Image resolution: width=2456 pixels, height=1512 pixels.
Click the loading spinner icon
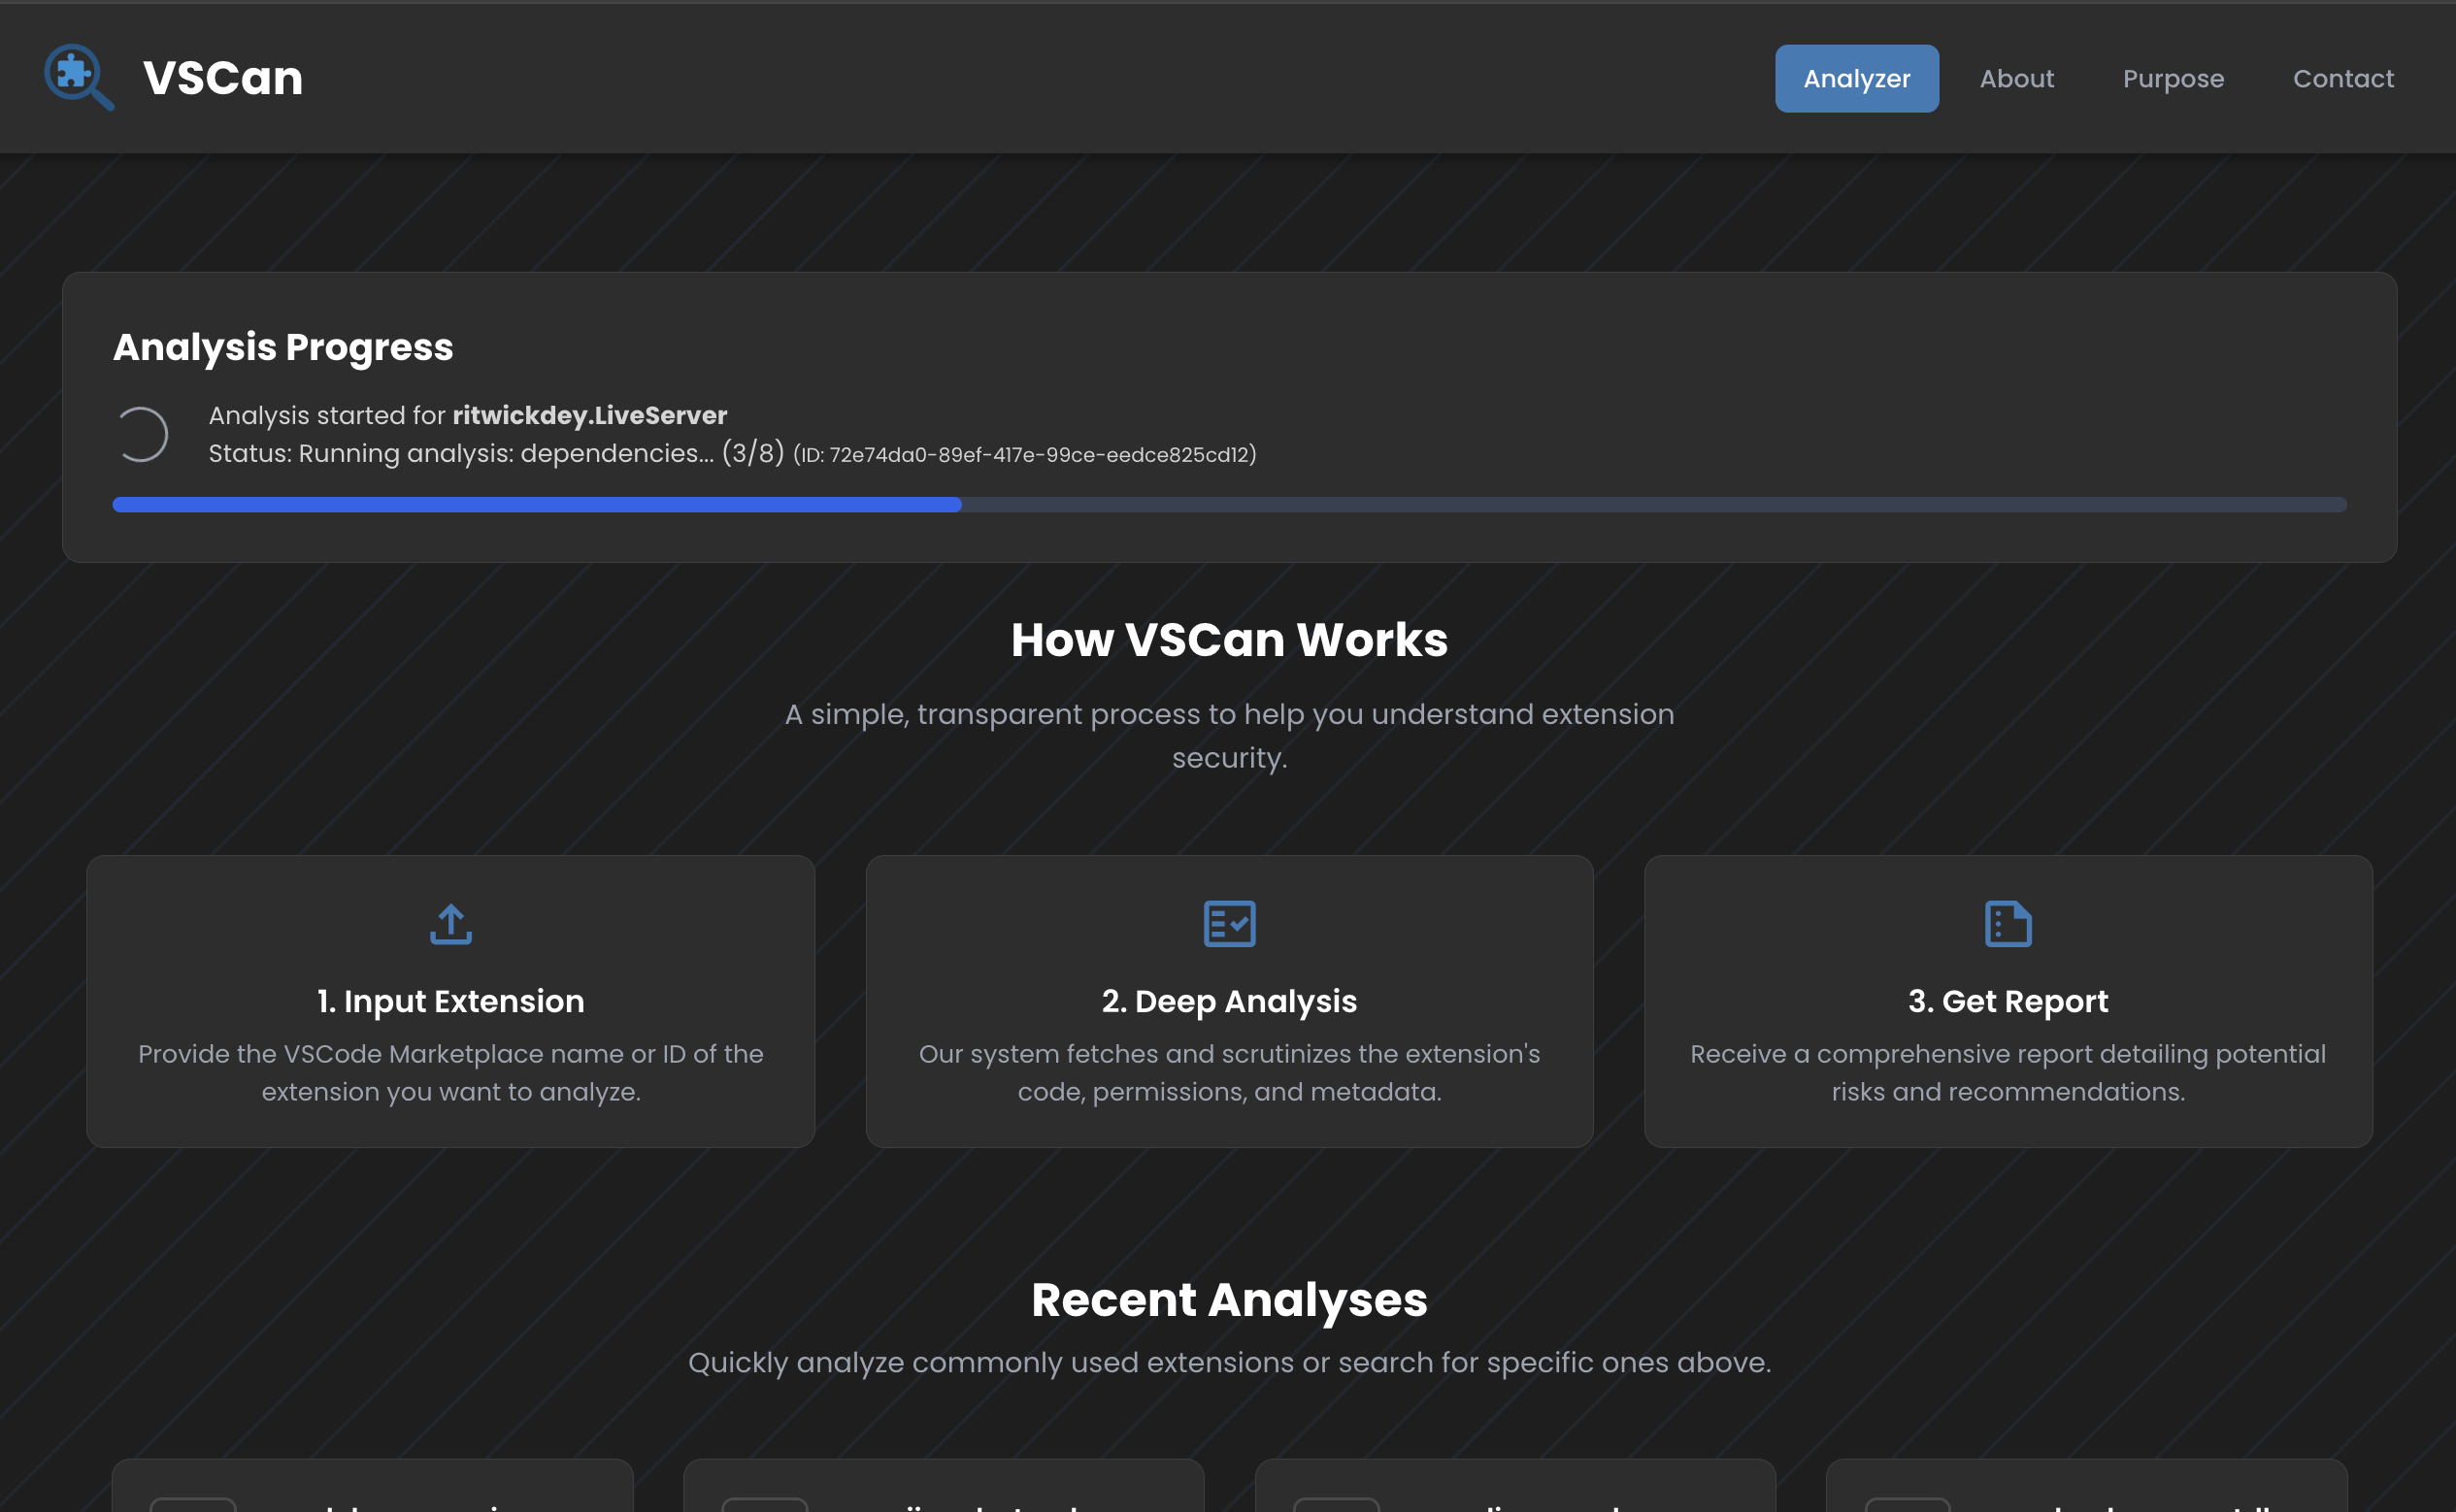pos(141,434)
